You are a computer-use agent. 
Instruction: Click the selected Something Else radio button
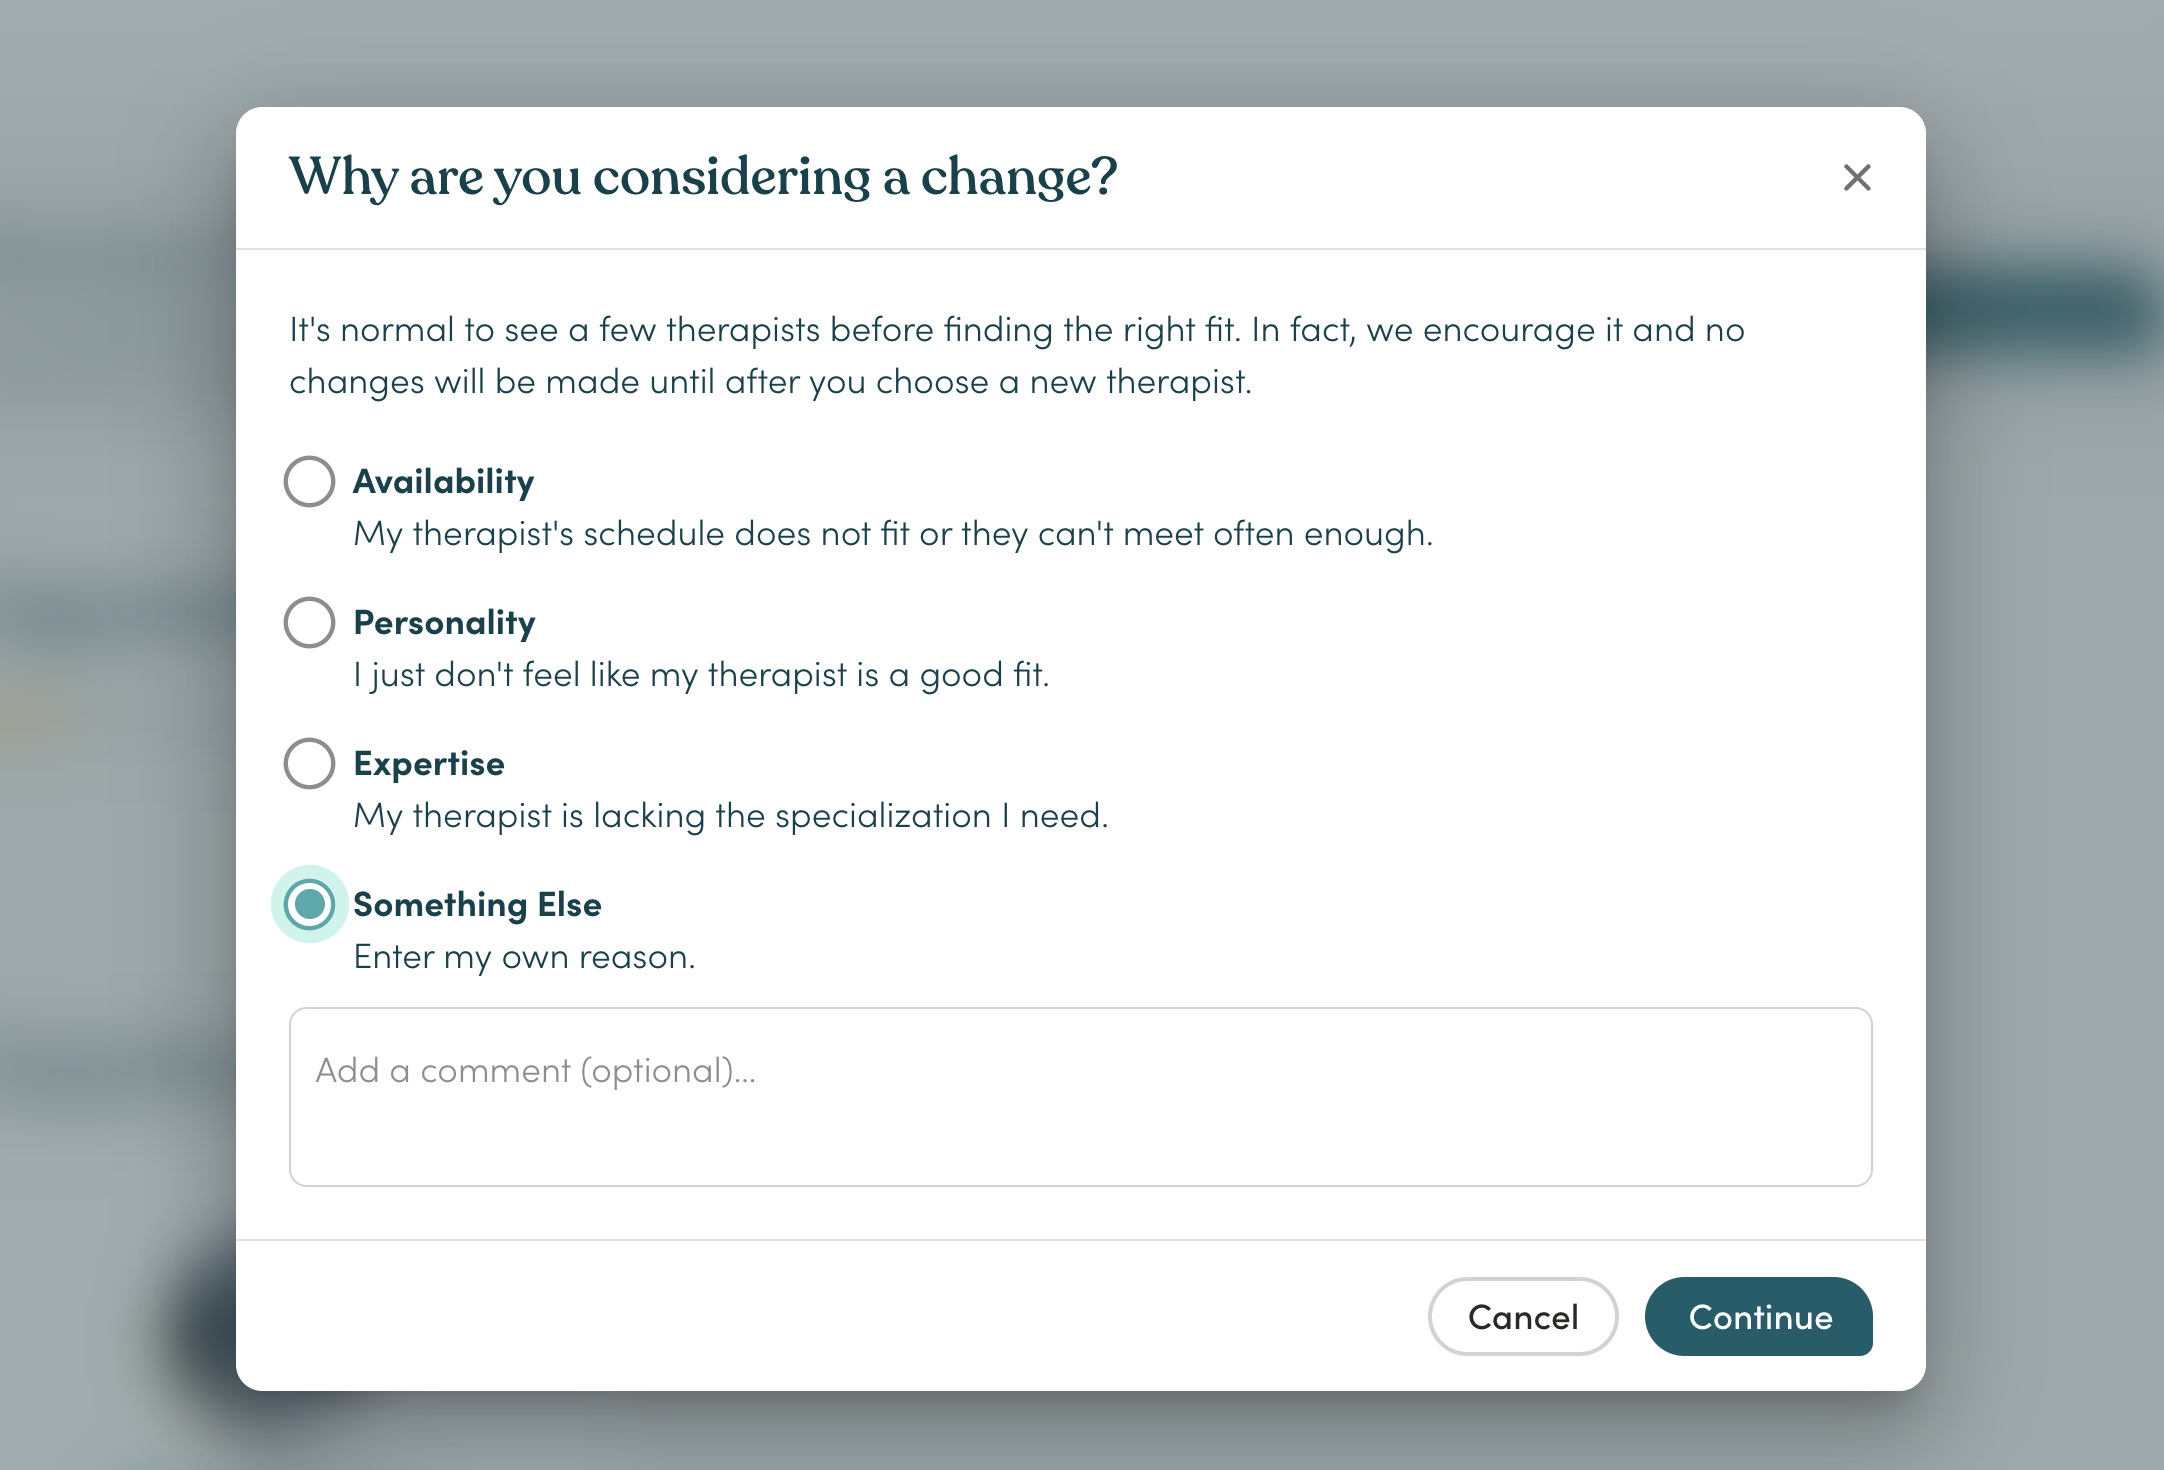(x=309, y=905)
